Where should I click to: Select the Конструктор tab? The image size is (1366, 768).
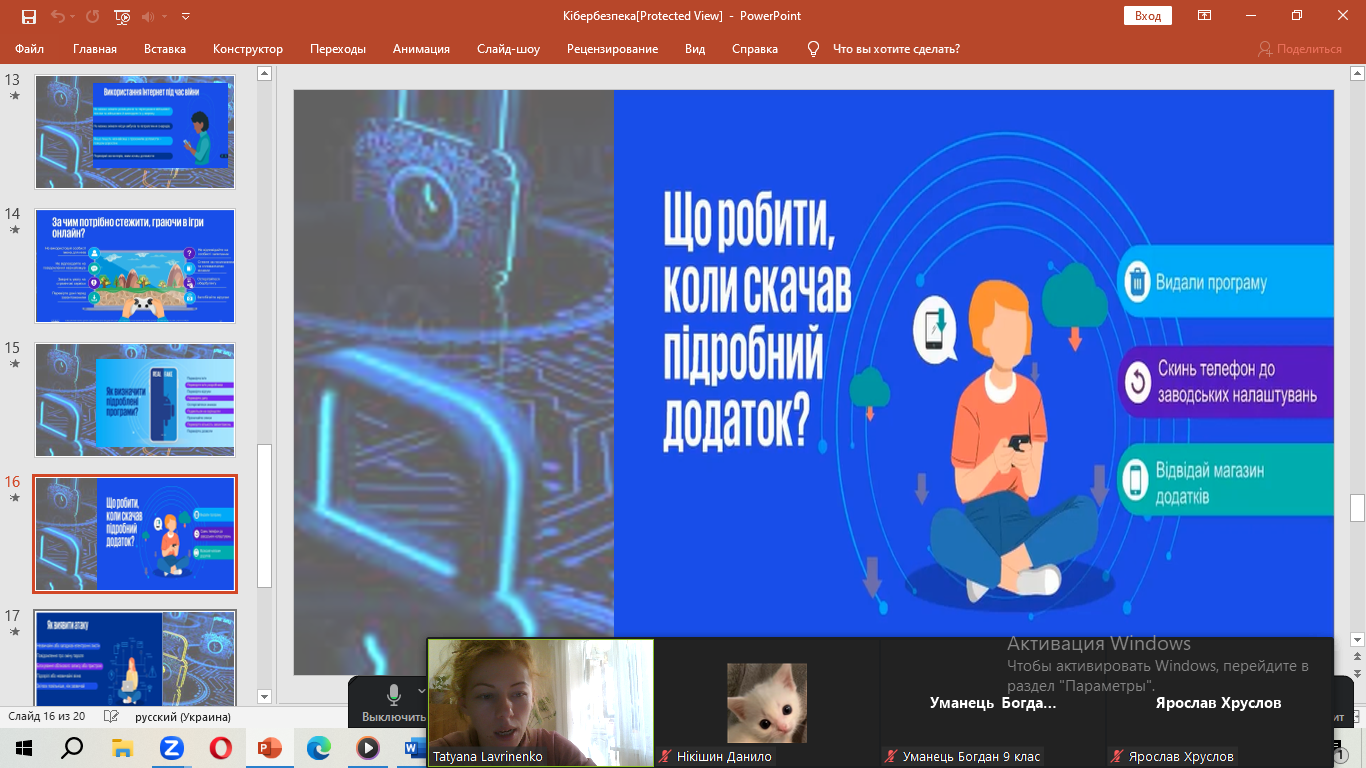(x=248, y=49)
